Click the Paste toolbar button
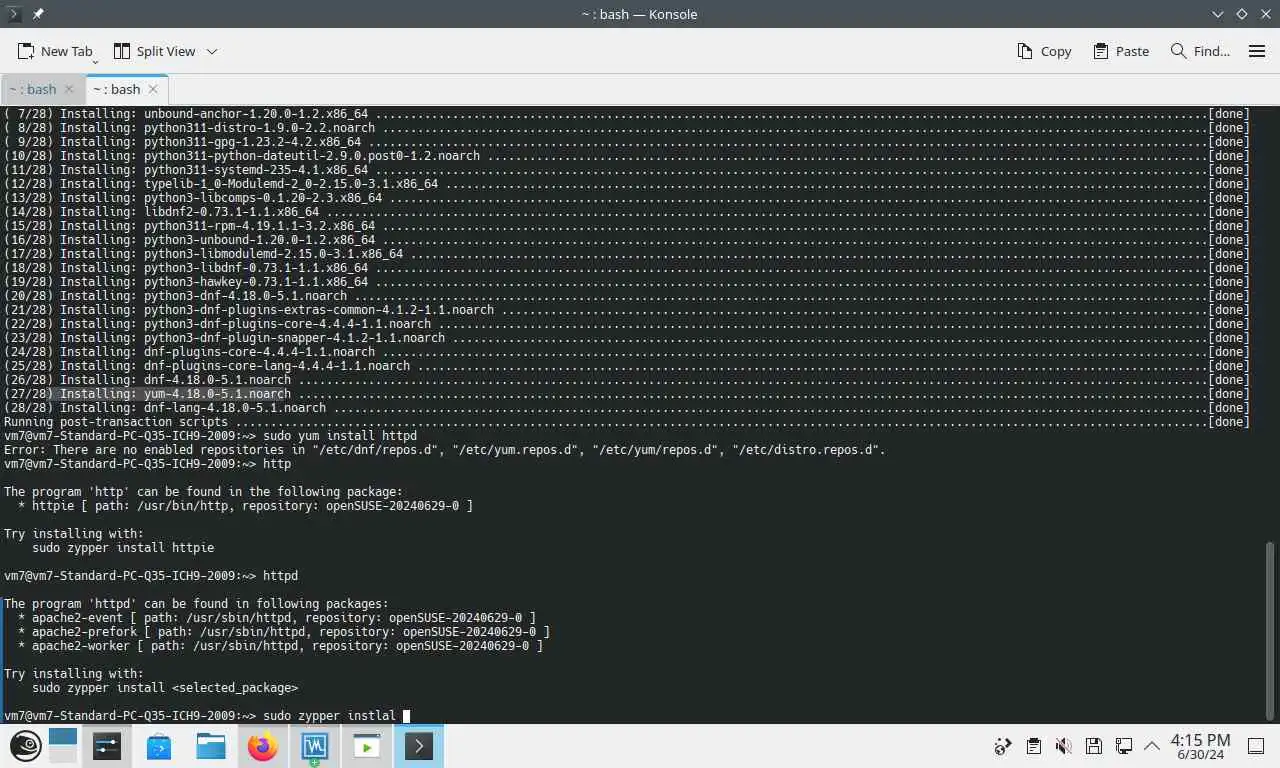The height and width of the screenshot is (768, 1280). click(x=1121, y=51)
